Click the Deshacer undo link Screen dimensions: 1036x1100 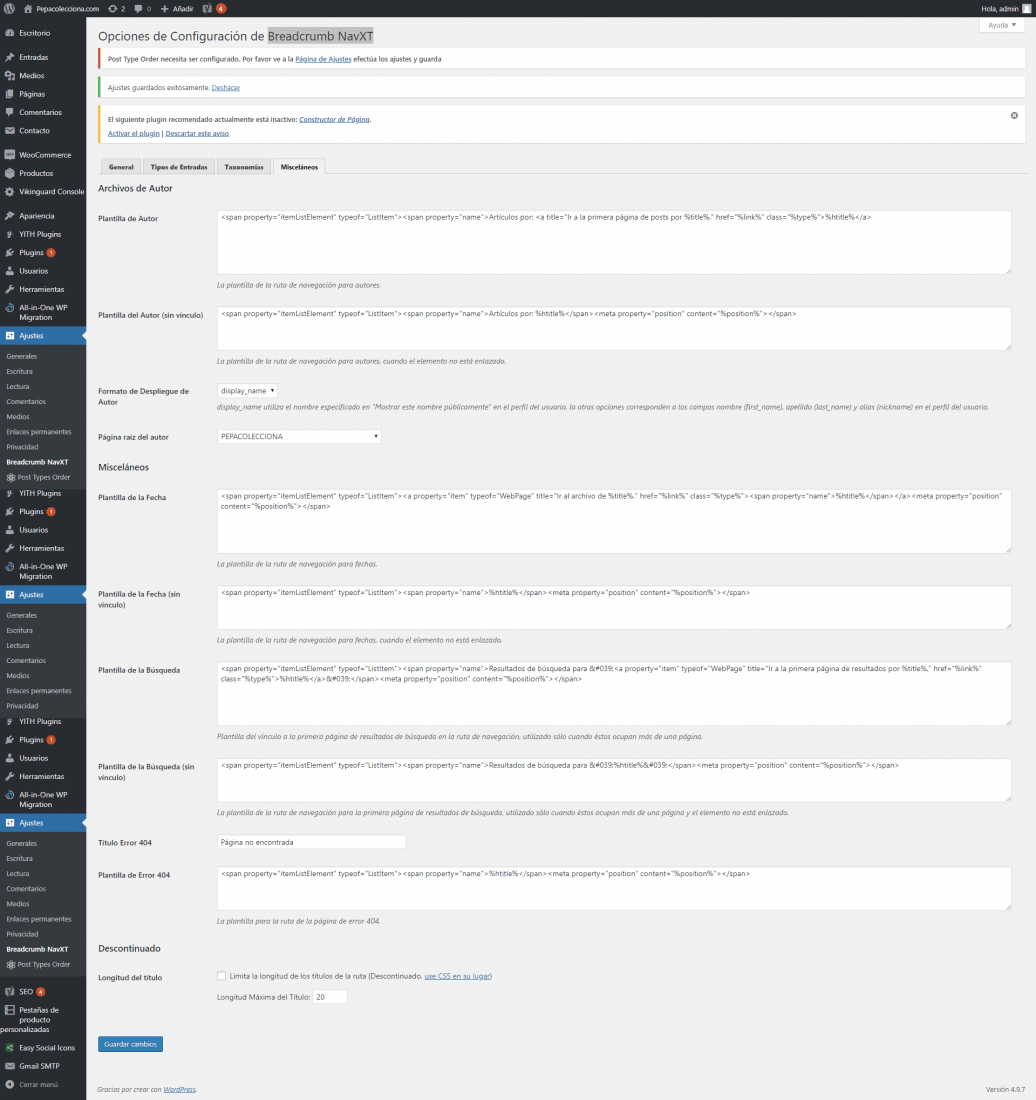[x=226, y=88]
